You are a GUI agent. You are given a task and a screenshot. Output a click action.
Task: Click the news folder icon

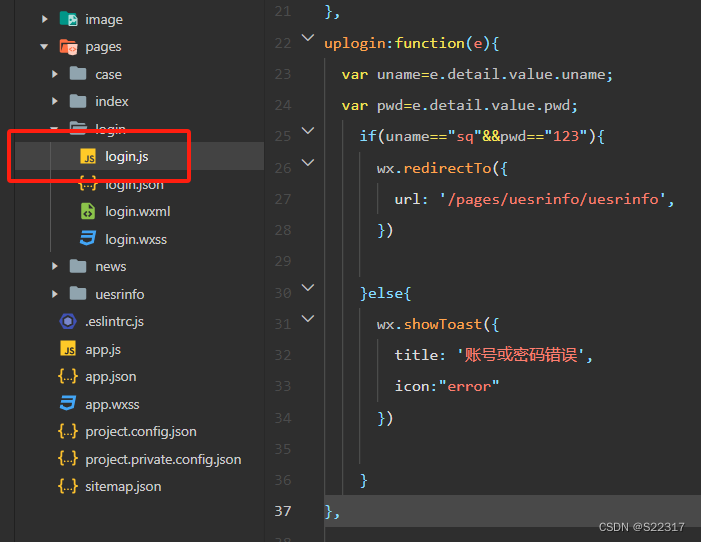(78, 266)
